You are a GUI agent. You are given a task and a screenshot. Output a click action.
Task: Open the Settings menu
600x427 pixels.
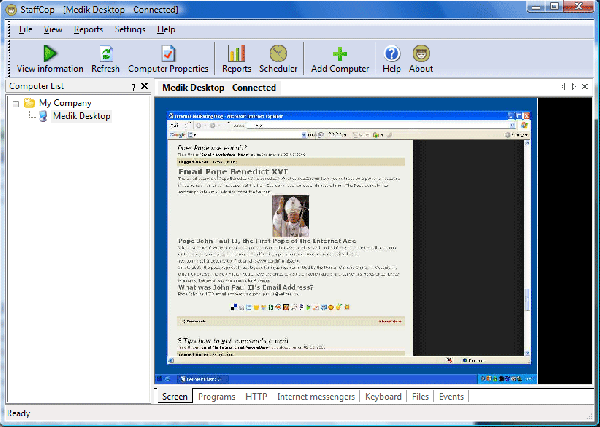tap(129, 30)
